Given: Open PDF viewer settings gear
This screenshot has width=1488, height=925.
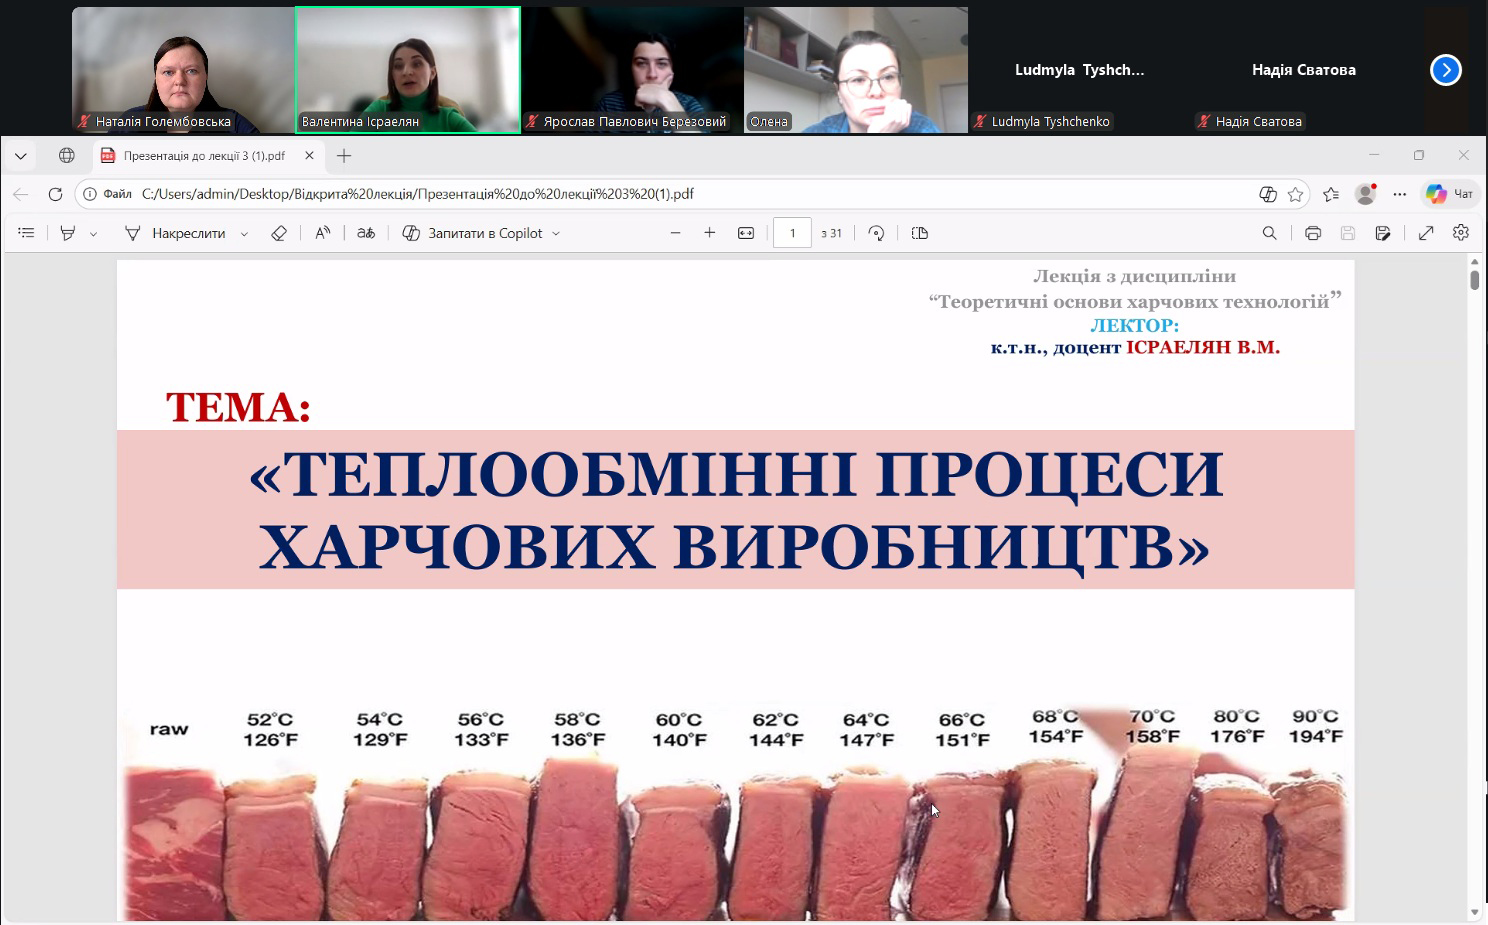Looking at the screenshot, I should click(1461, 233).
